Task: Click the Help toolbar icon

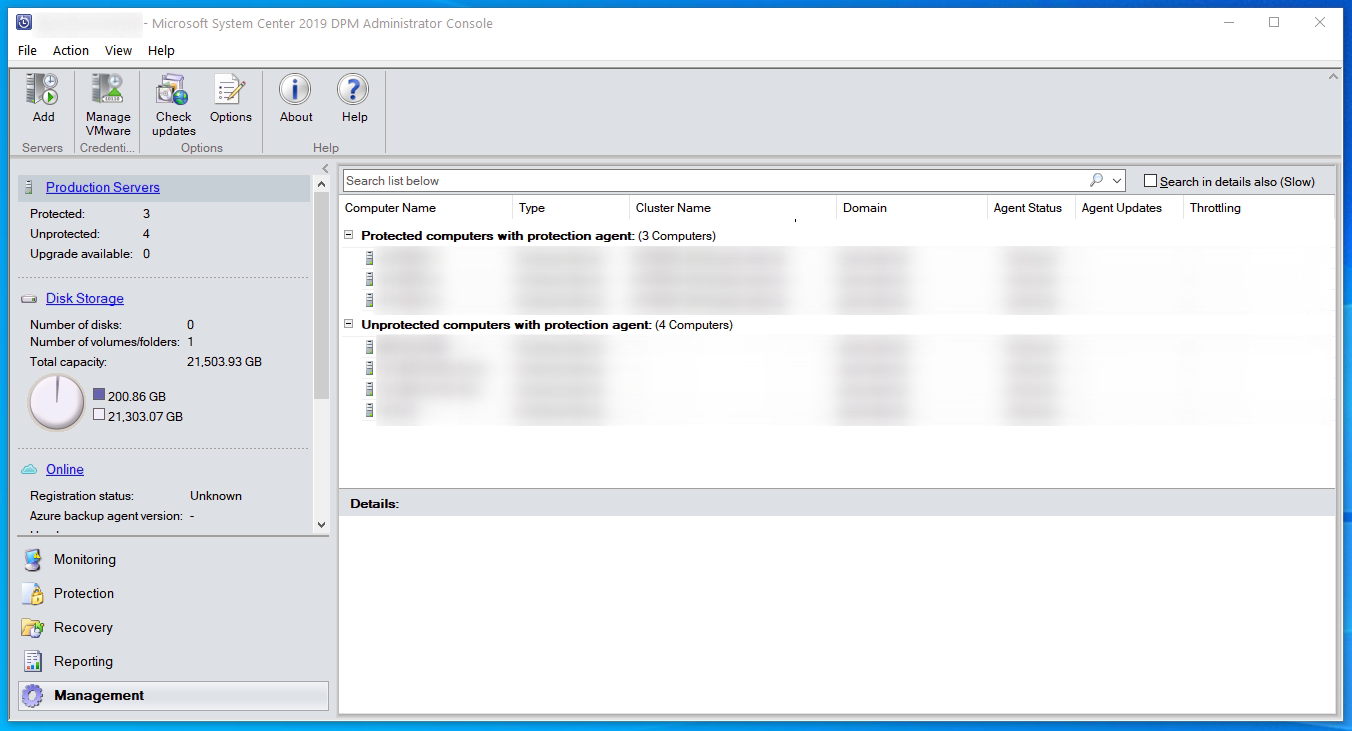Action: click(354, 90)
